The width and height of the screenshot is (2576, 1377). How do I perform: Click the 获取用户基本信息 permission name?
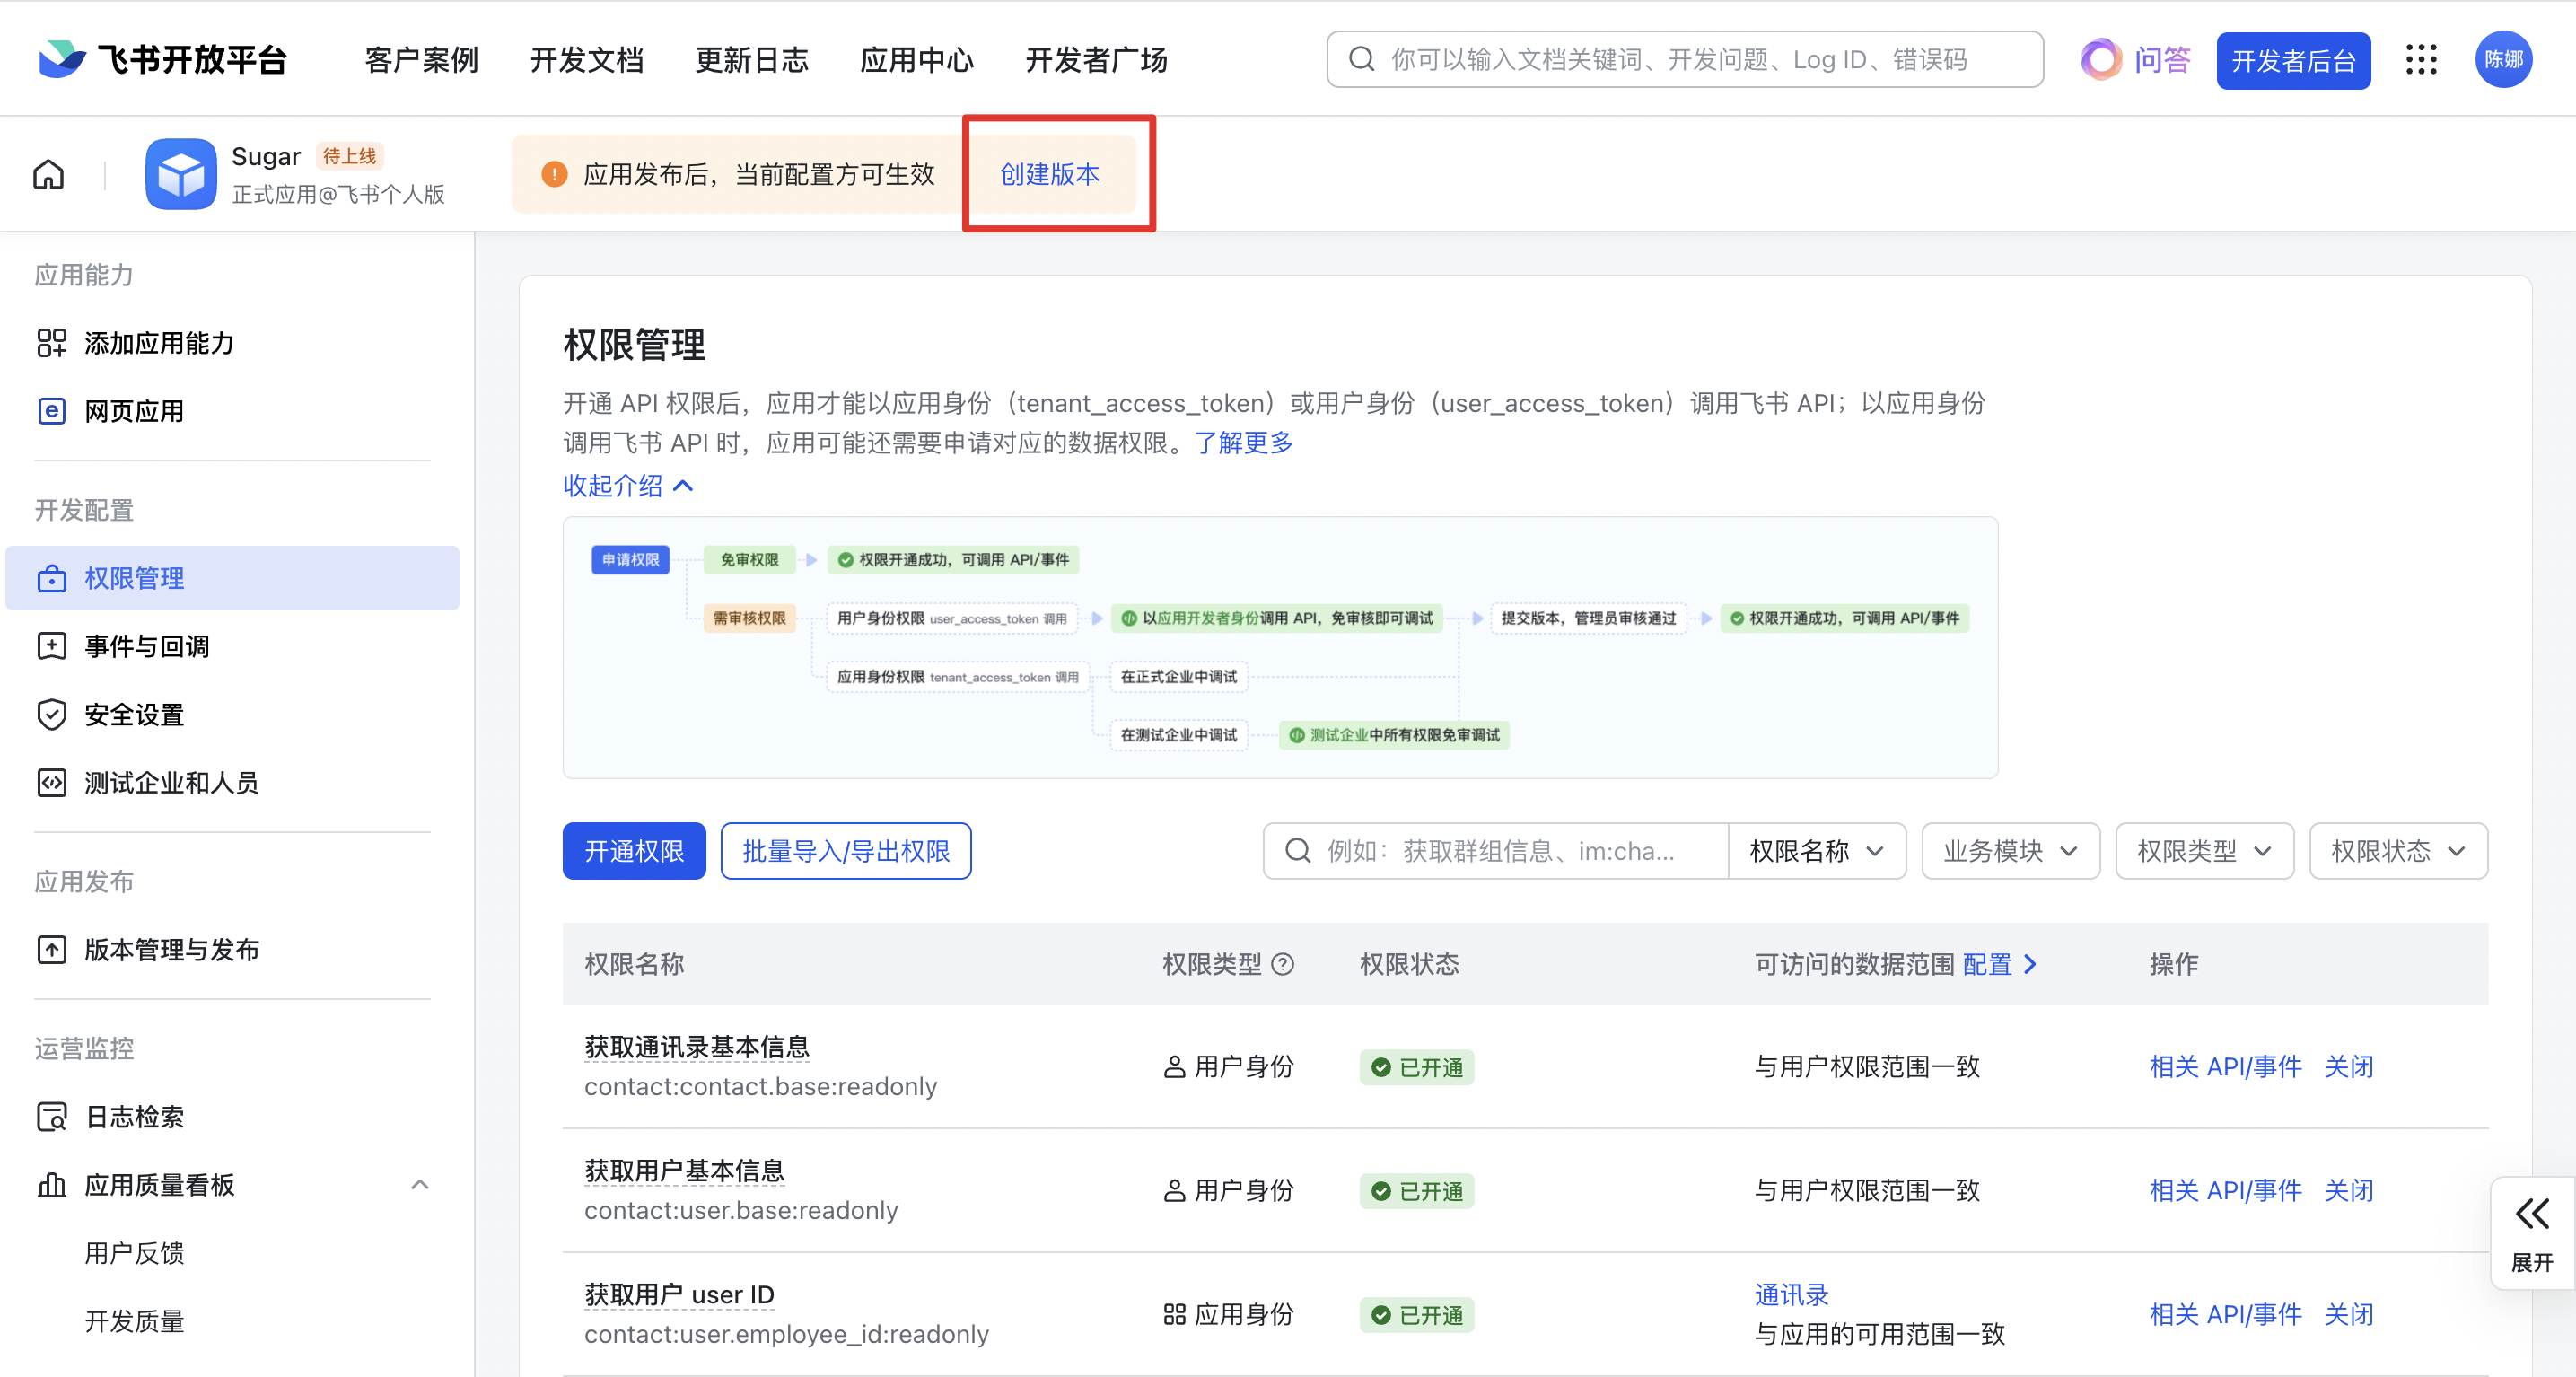click(x=684, y=1171)
